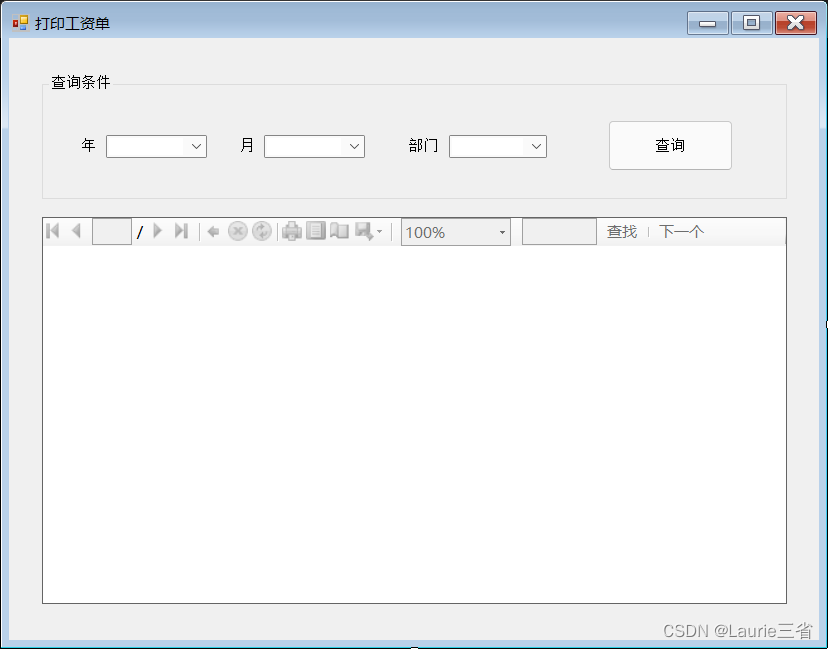
Task: Expand the 年 (year) combo box
Action: click(x=156, y=146)
